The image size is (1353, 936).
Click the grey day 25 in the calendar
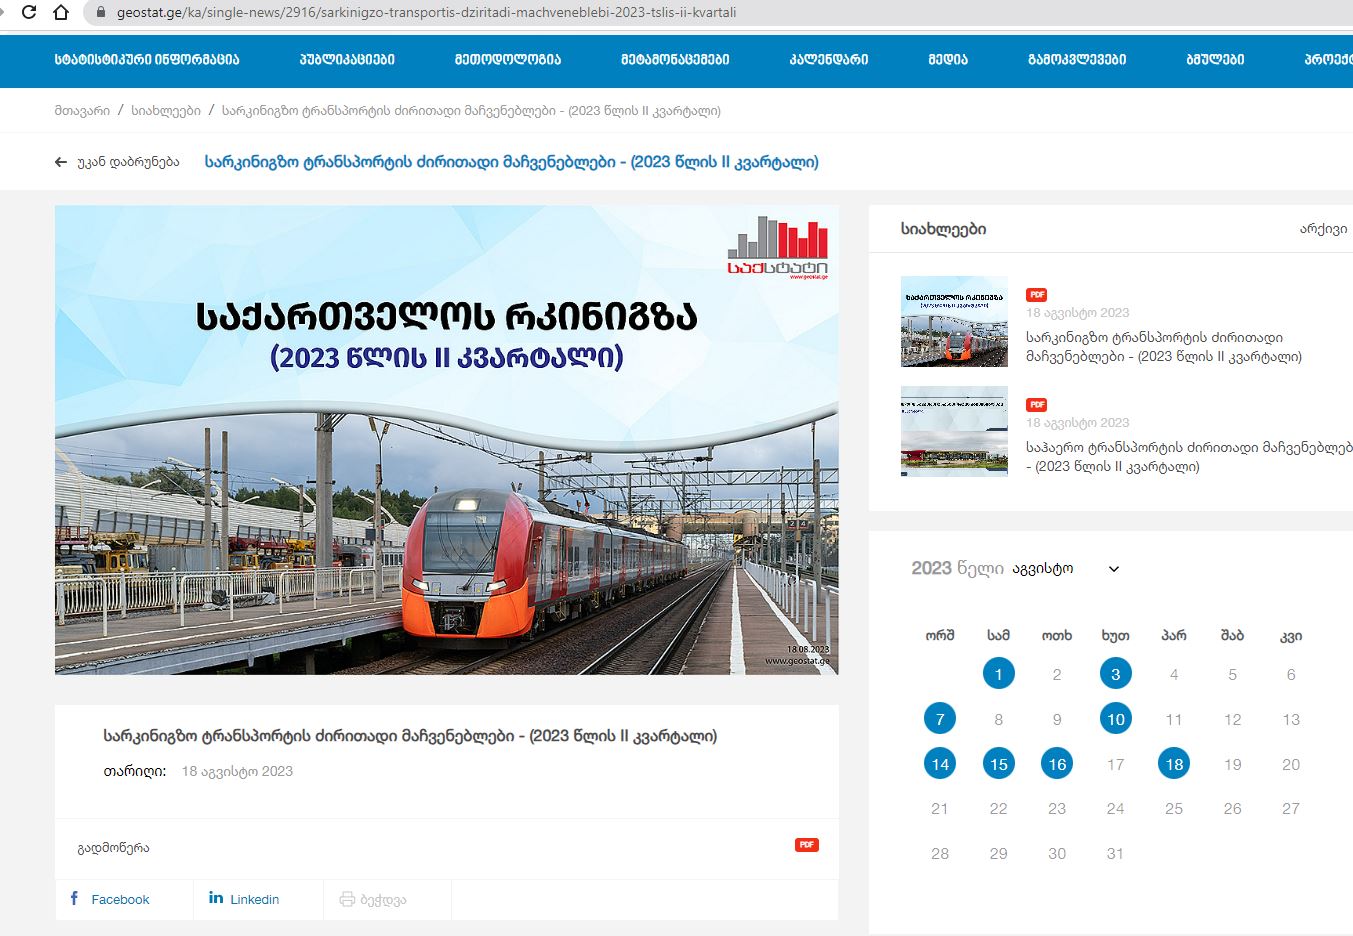tap(1174, 808)
